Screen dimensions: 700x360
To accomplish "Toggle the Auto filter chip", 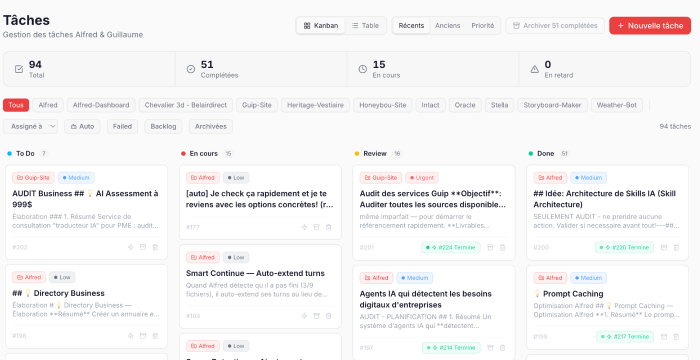I will coord(82,126).
